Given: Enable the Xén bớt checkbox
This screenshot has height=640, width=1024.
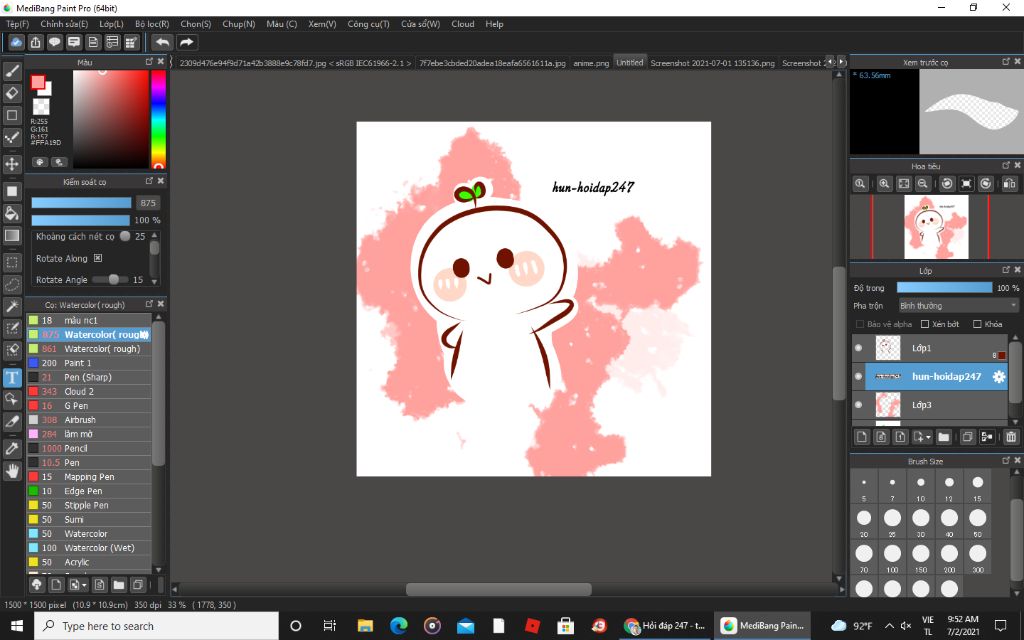Looking at the screenshot, I should coord(925,324).
